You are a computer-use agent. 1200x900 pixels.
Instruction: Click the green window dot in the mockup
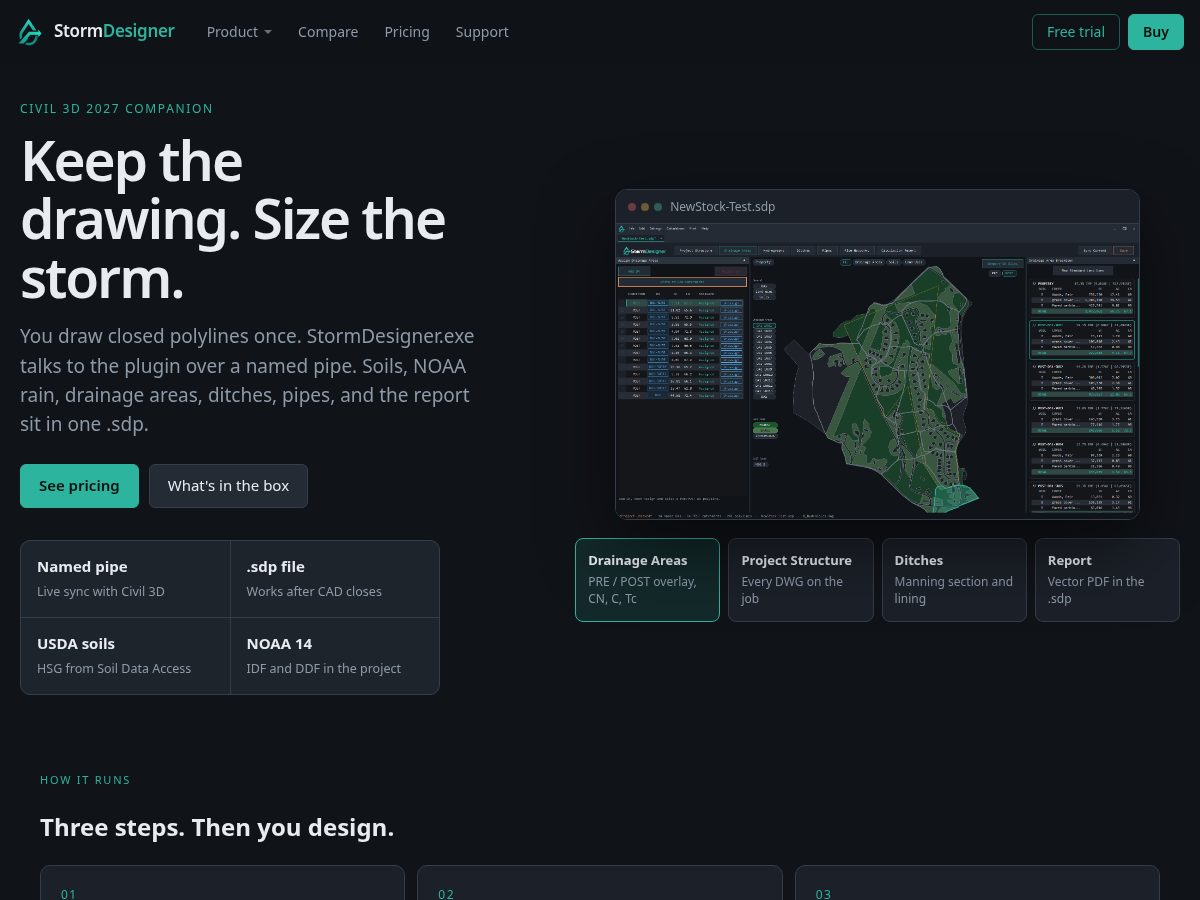pos(658,207)
